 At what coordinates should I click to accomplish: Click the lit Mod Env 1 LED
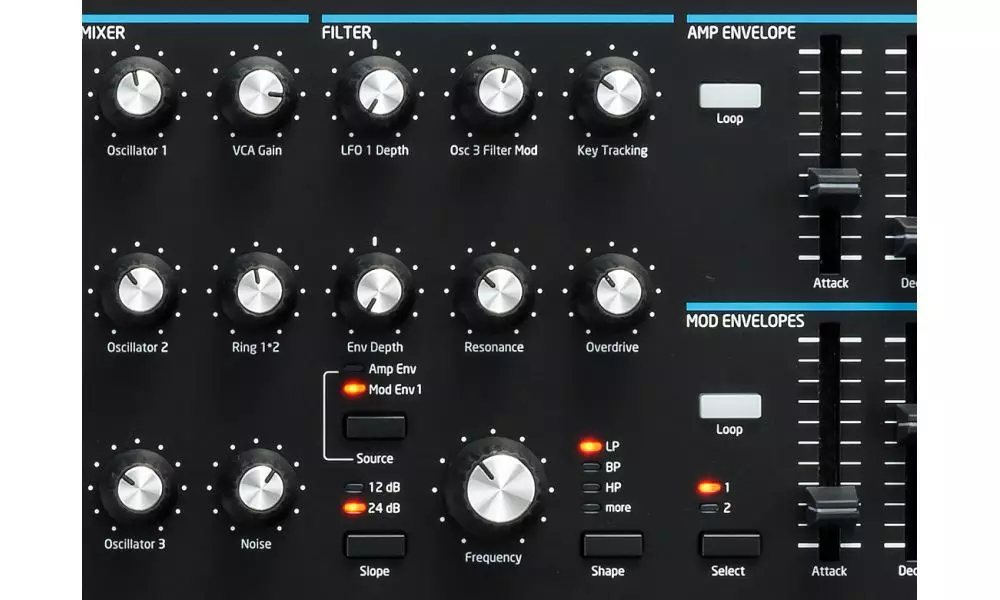354,389
